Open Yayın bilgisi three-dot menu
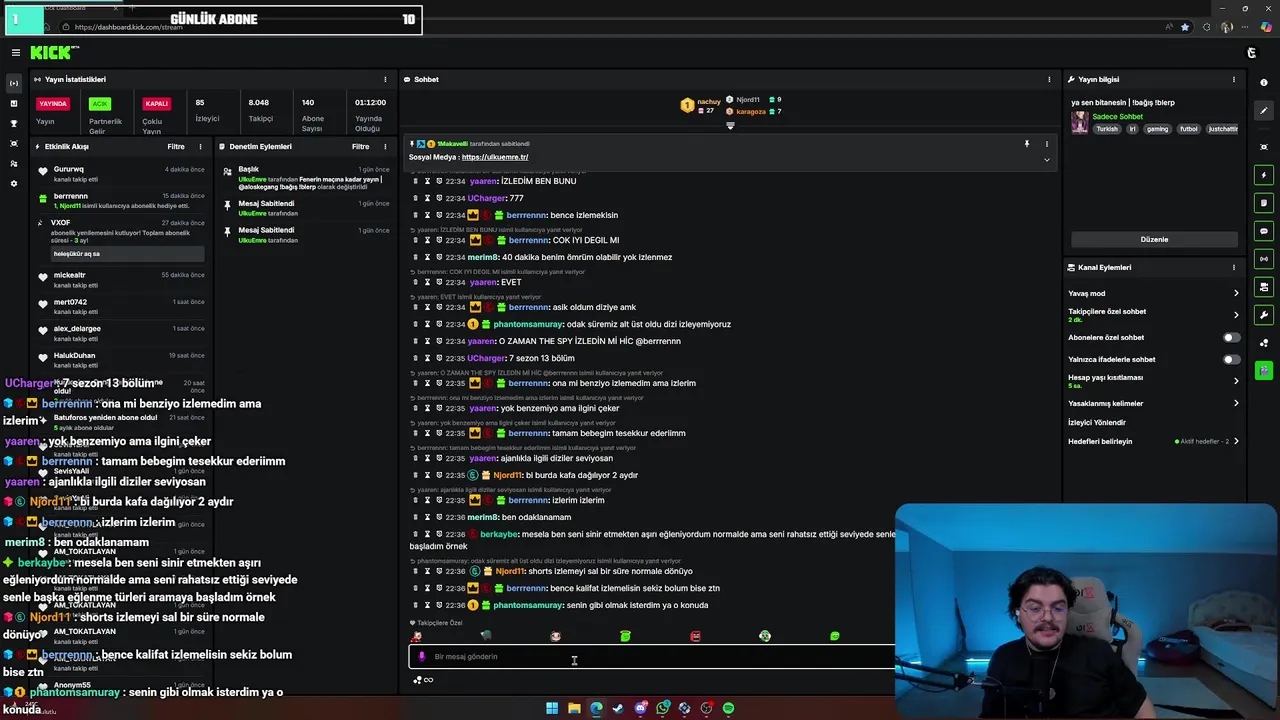This screenshot has height=720, width=1280. pyautogui.click(x=1234, y=79)
